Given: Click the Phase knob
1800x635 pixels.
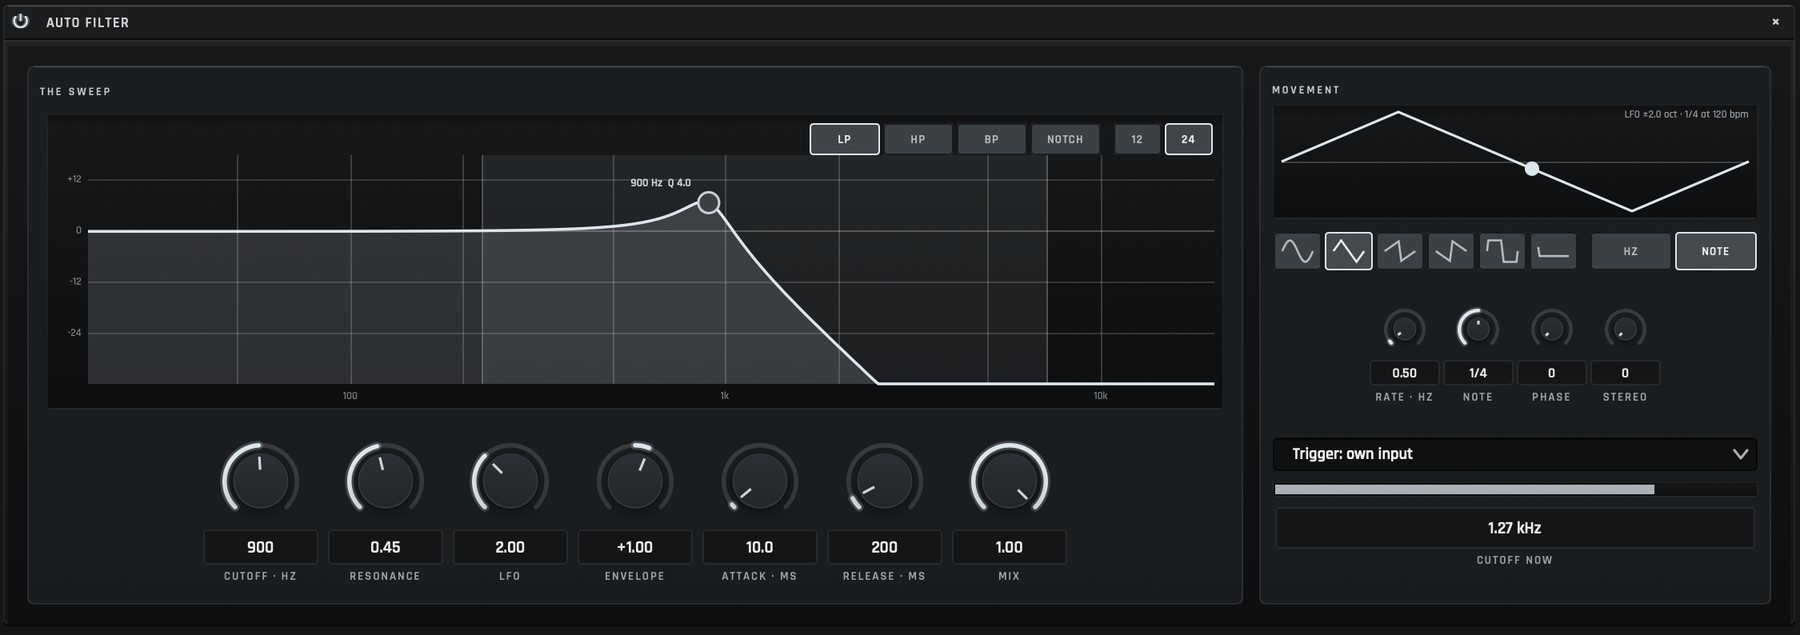Looking at the screenshot, I should click(x=1551, y=329).
